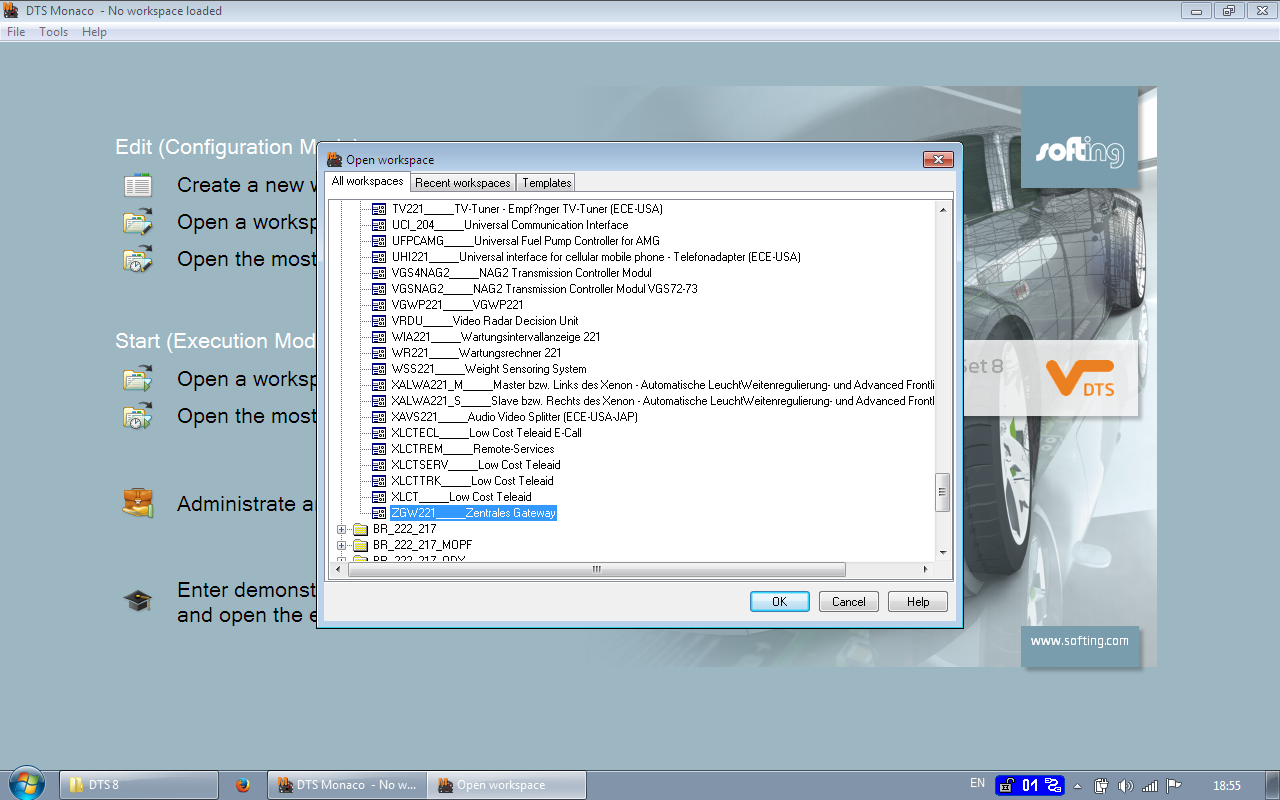Screen dimensions: 1280x800
Task: Switch to the Recent workspaces tab
Action: click(463, 183)
